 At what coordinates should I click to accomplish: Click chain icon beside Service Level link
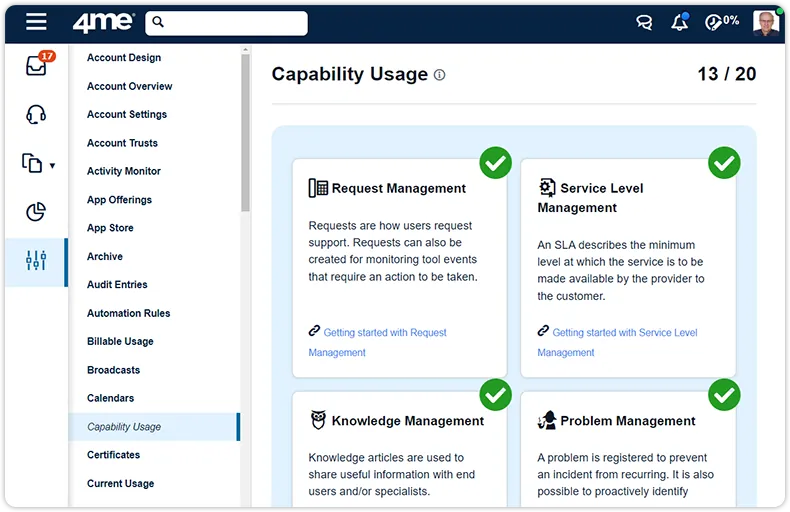pos(543,331)
